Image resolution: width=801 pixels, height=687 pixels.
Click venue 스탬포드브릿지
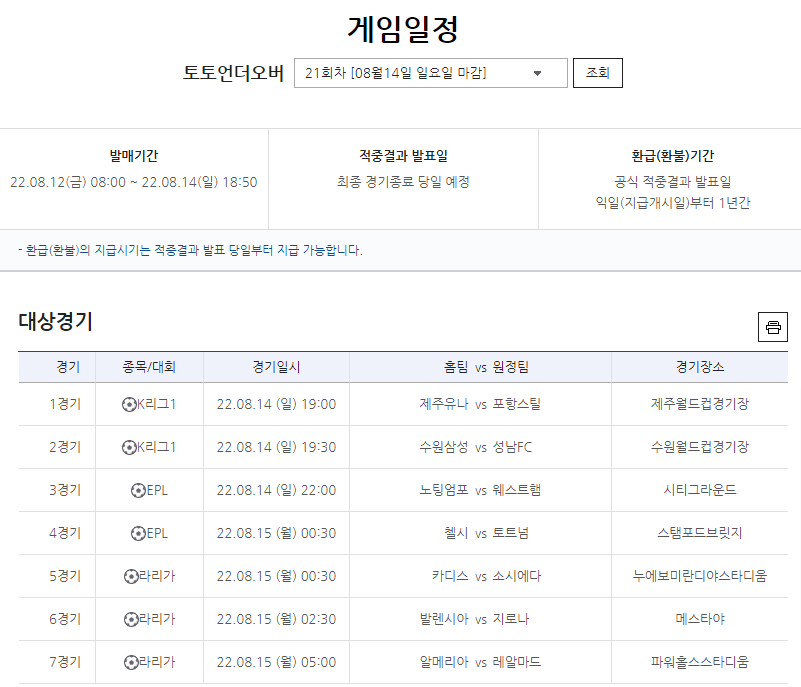[700, 533]
